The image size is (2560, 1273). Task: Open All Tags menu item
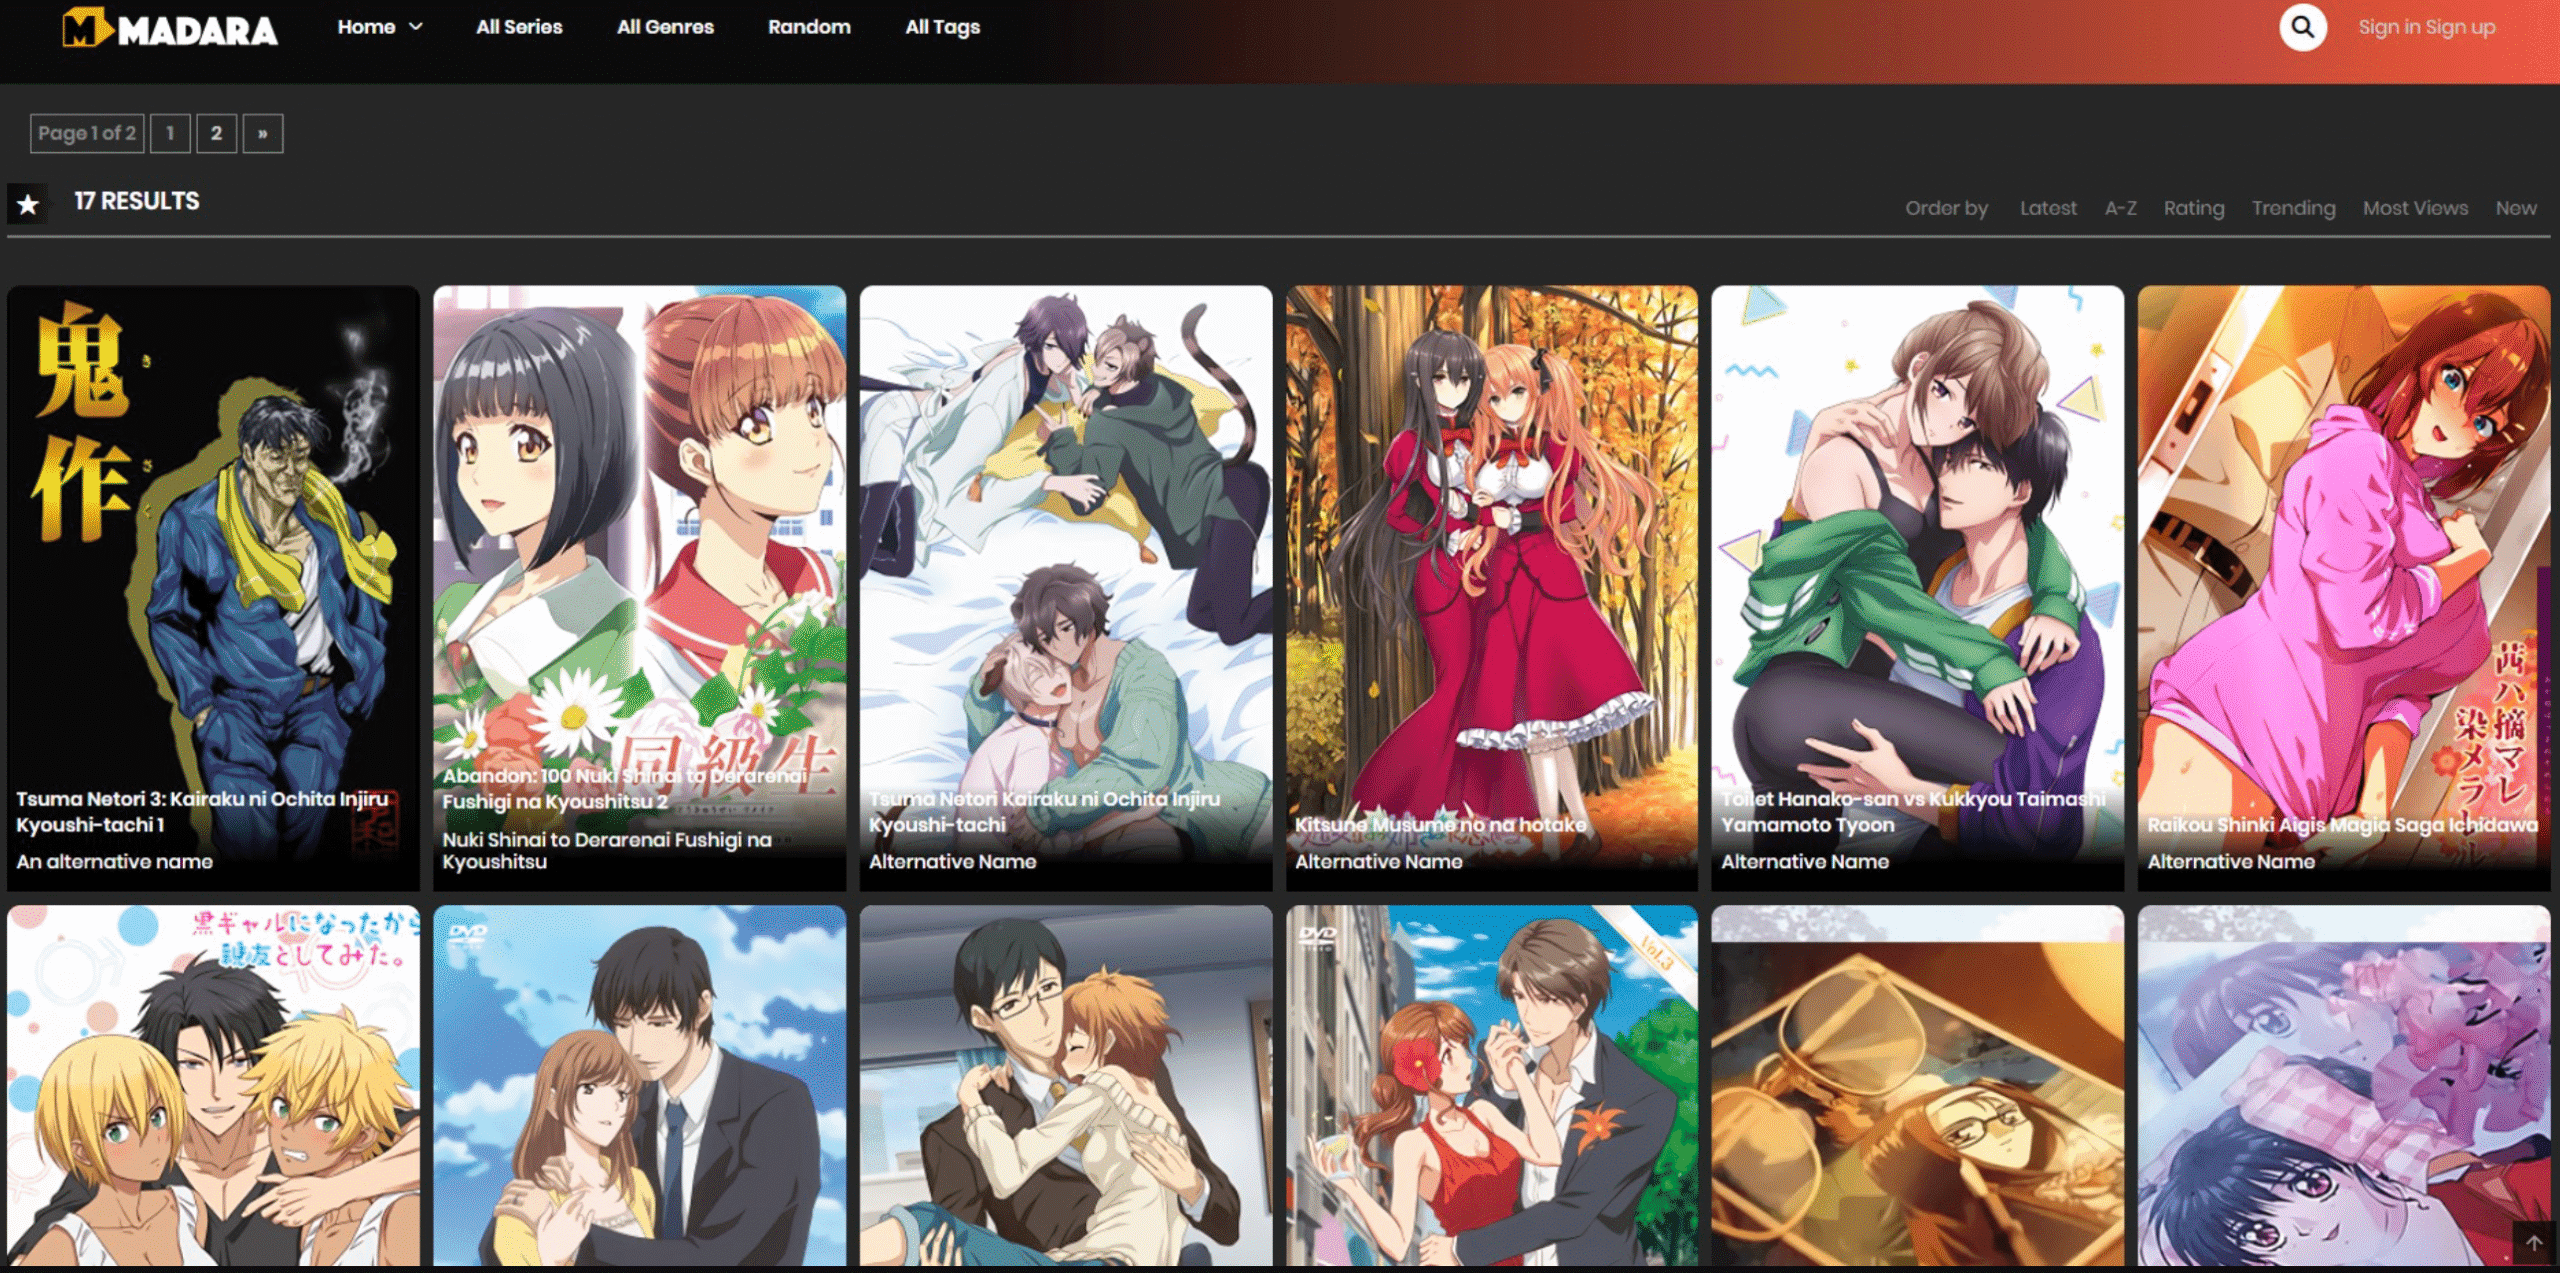coord(942,27)
